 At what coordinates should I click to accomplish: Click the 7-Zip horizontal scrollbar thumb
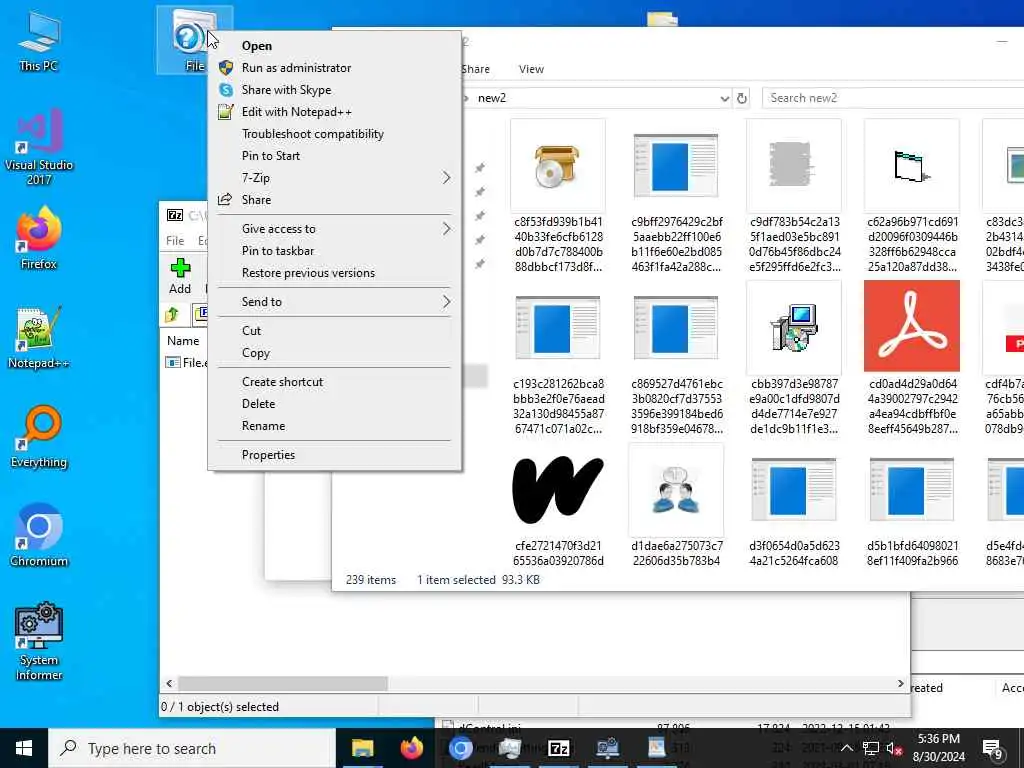(x=283, y=683)
